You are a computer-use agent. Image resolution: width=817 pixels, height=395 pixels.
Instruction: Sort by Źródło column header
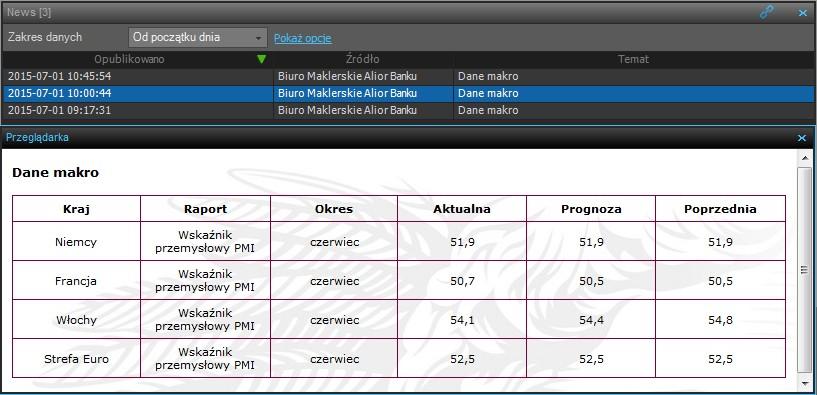click(363, 59)
